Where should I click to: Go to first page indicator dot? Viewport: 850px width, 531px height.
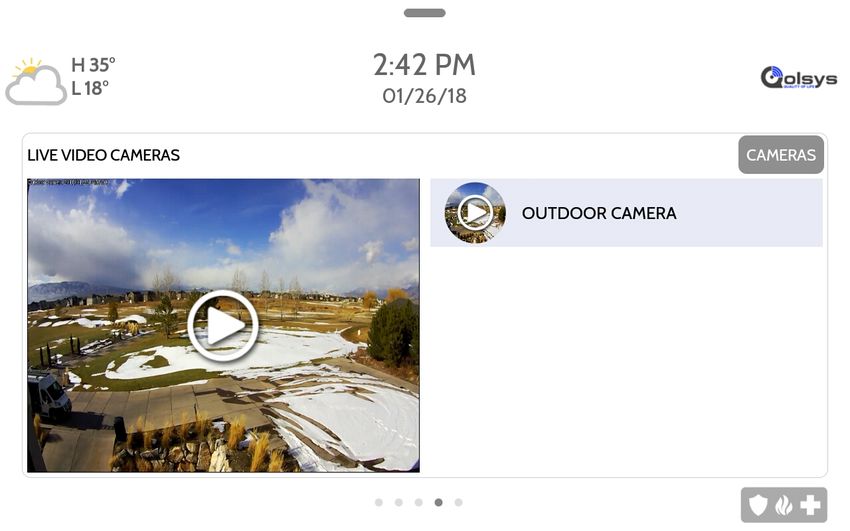[x=379, y=502]
